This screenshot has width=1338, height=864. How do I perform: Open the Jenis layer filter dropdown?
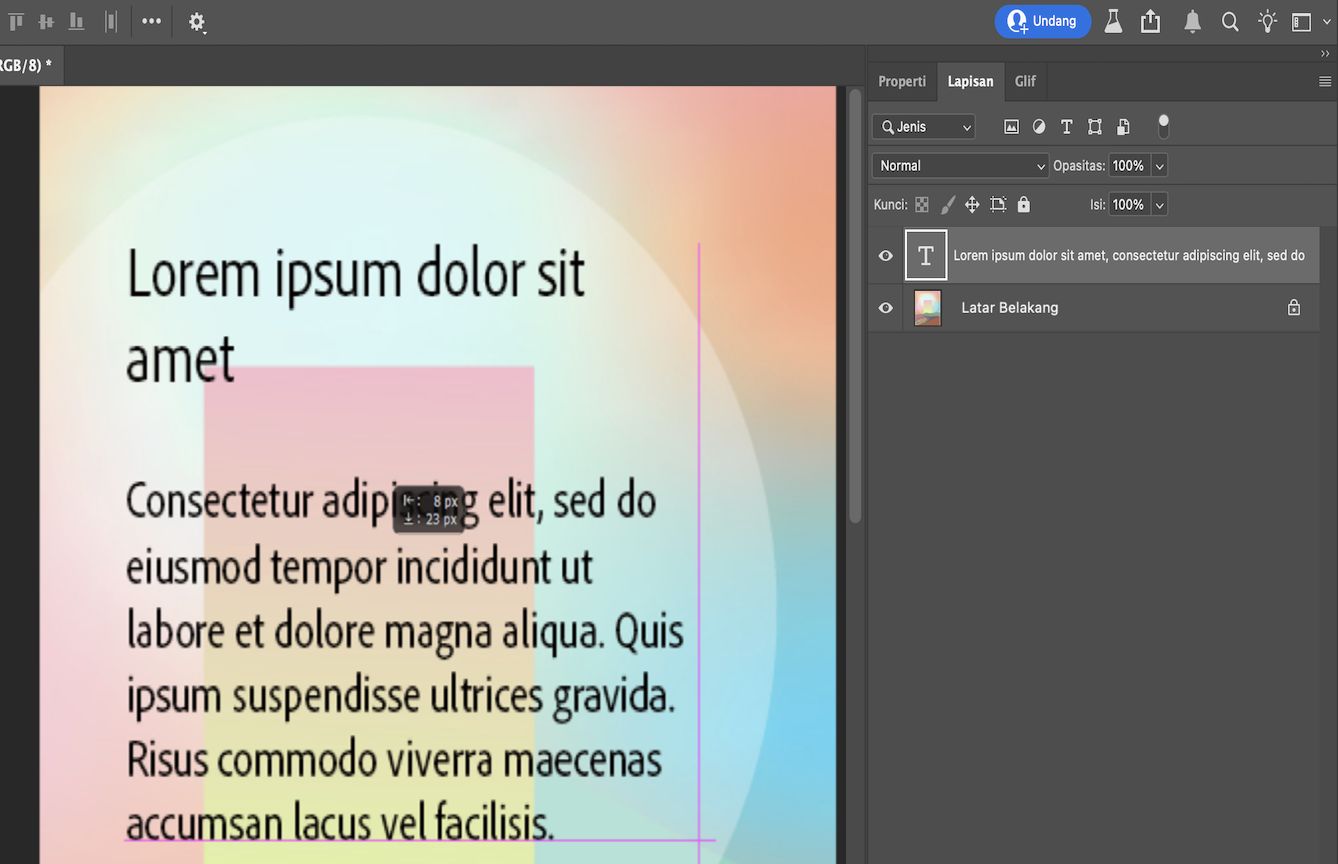(x=922, y=126)
